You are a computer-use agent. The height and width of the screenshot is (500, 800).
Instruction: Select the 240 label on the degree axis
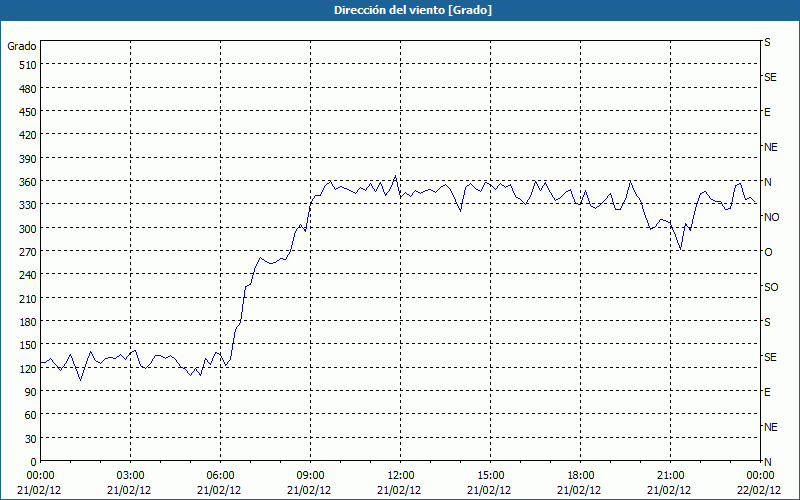[29, 276]
